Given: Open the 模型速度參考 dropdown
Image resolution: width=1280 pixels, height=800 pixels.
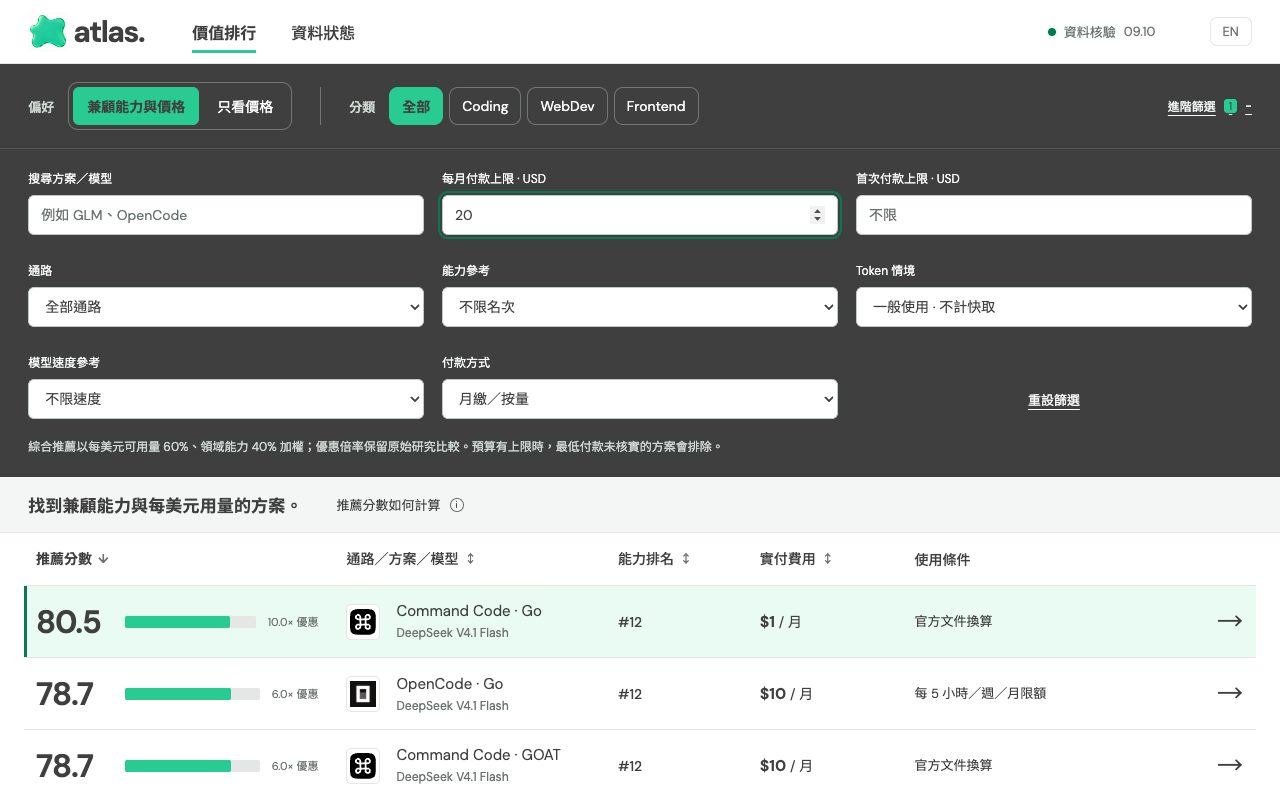Looking at the screenshot, I should (x=226, y=399).
